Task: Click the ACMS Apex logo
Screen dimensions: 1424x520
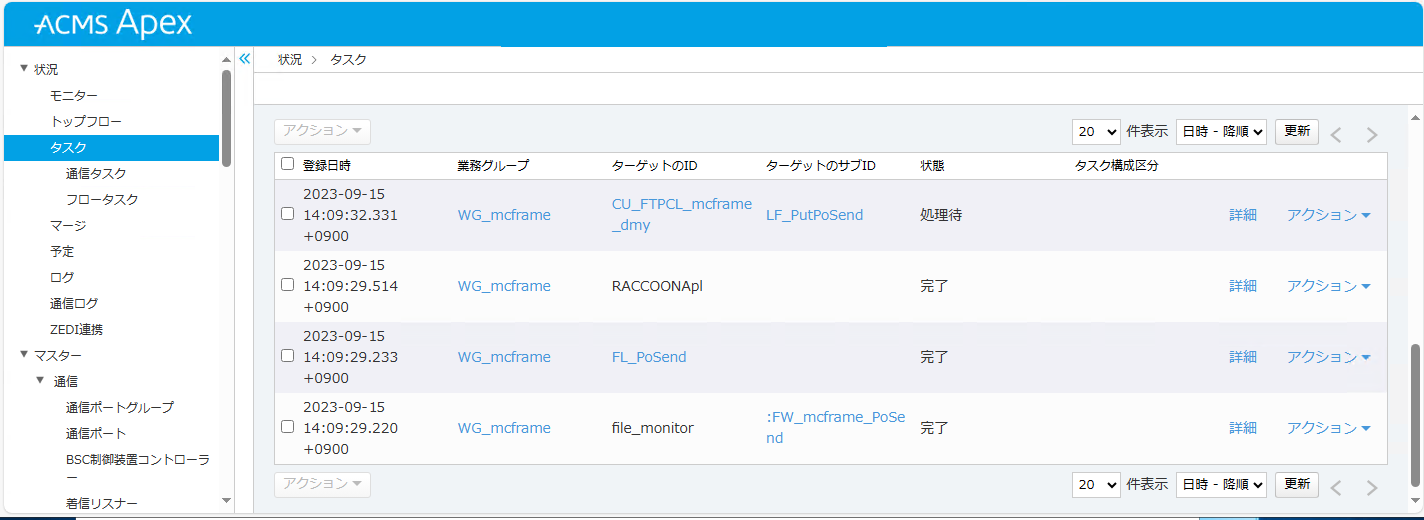Action: pos(113,23)
